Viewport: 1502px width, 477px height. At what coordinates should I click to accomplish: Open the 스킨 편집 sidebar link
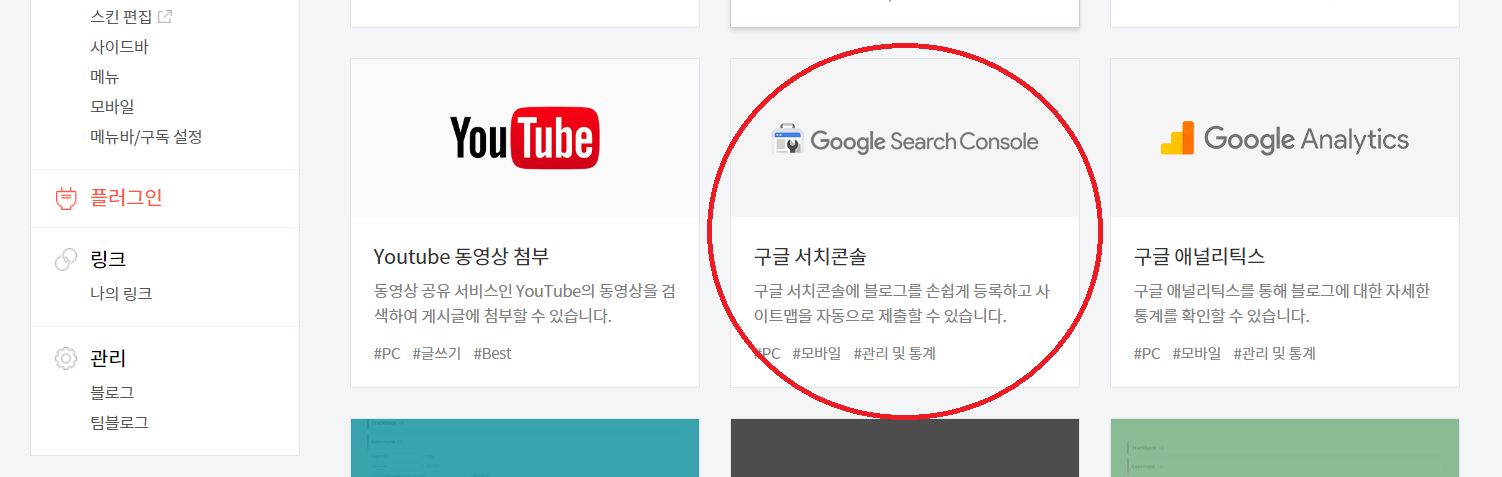click(x=122, y=16)
